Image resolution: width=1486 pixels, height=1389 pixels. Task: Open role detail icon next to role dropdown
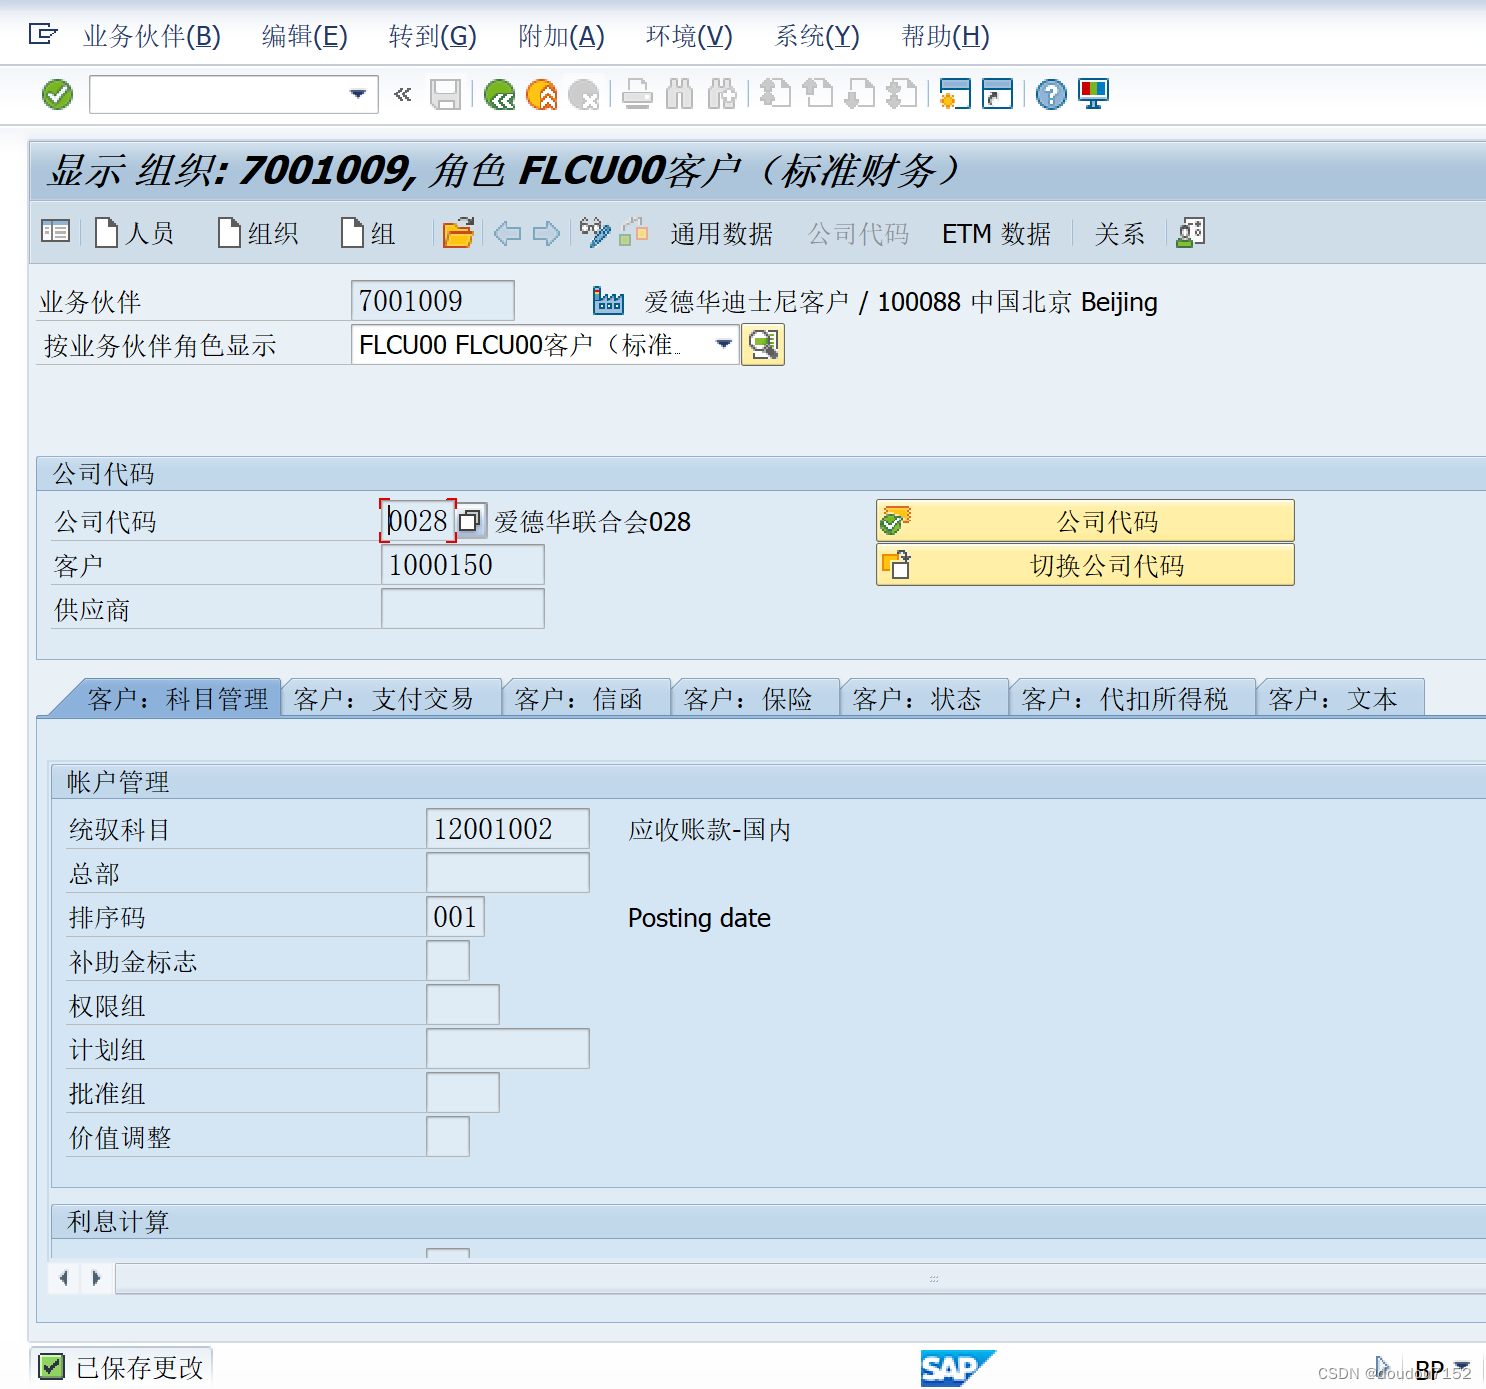(x=763, y=345)
